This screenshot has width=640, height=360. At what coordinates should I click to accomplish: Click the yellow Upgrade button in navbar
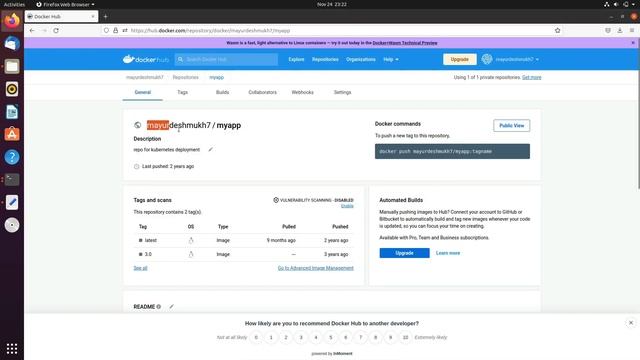(460, 60)
